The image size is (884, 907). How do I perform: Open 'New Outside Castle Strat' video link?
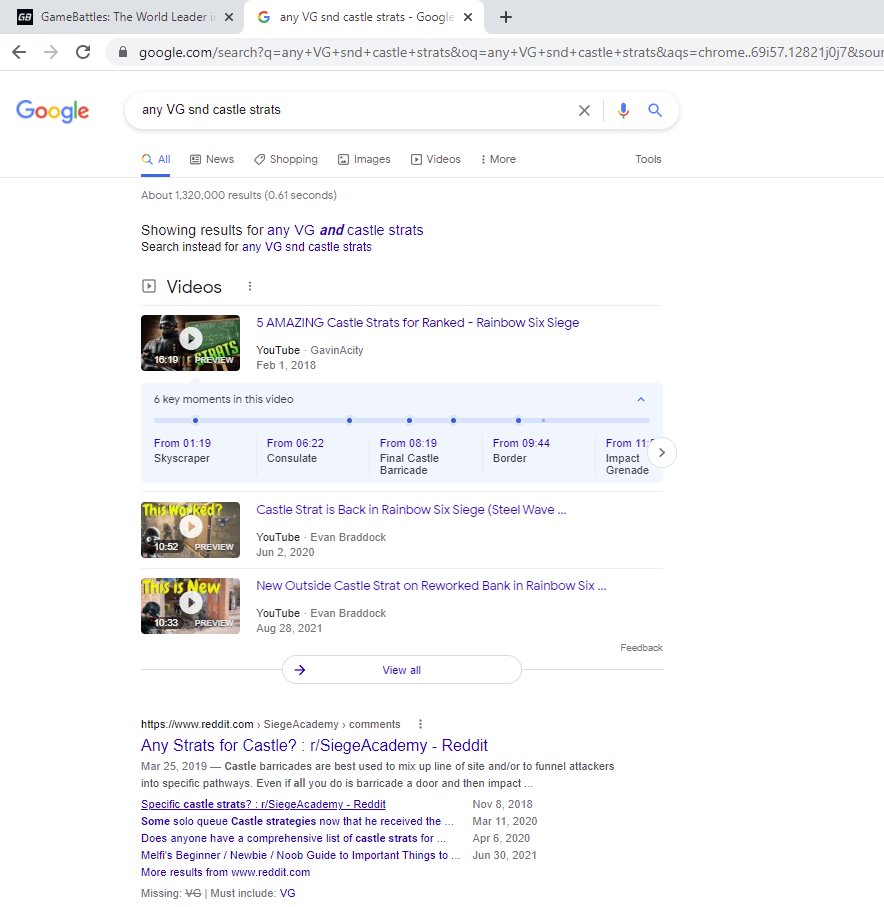coord(432,585)
